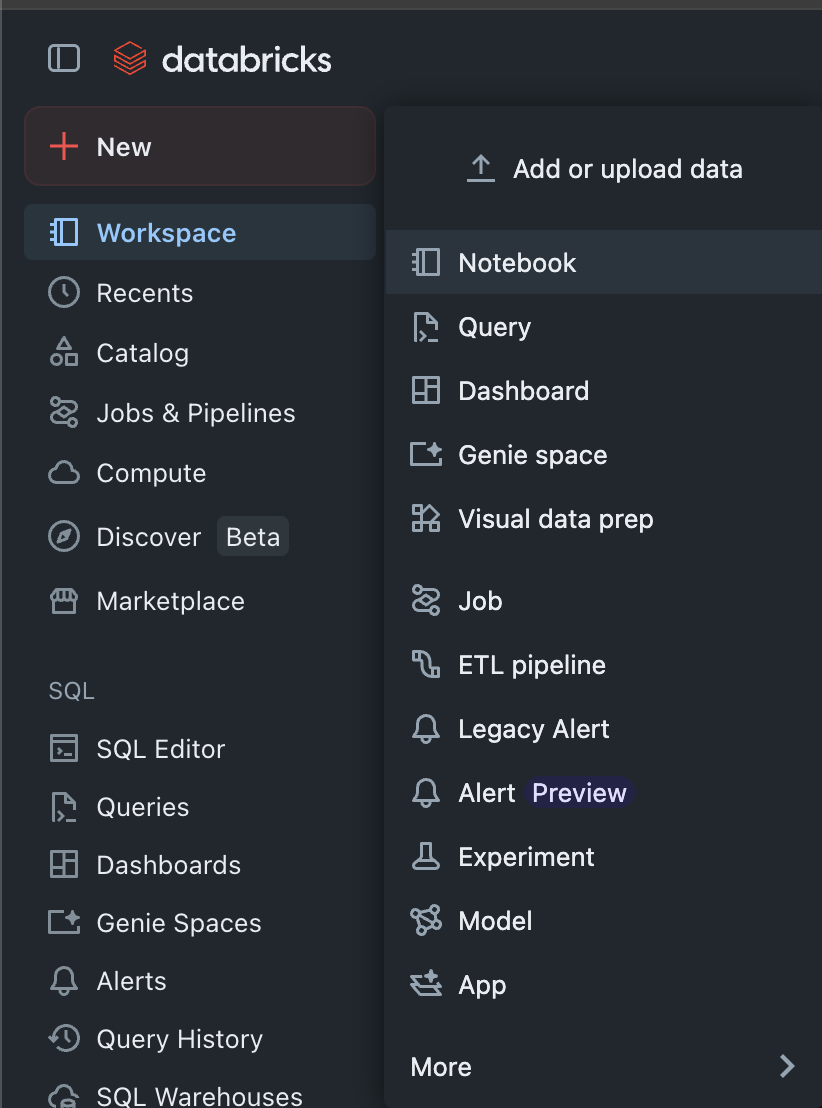
Task: Click the Dashboard grid icon in New menu
Action: pyautogui.click(x=425, y=390)
